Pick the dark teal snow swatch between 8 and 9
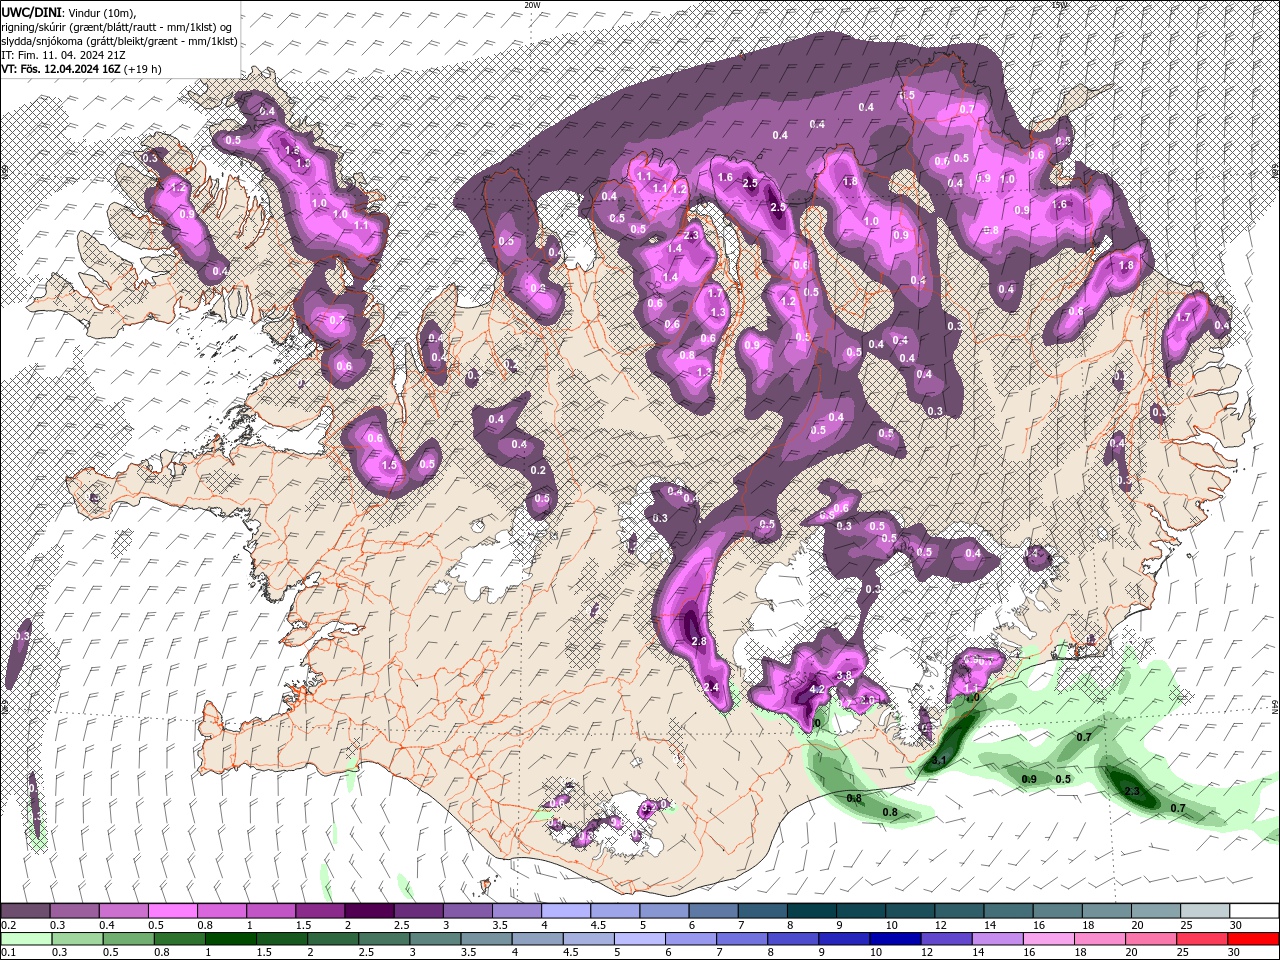 (x=812, y=911)
